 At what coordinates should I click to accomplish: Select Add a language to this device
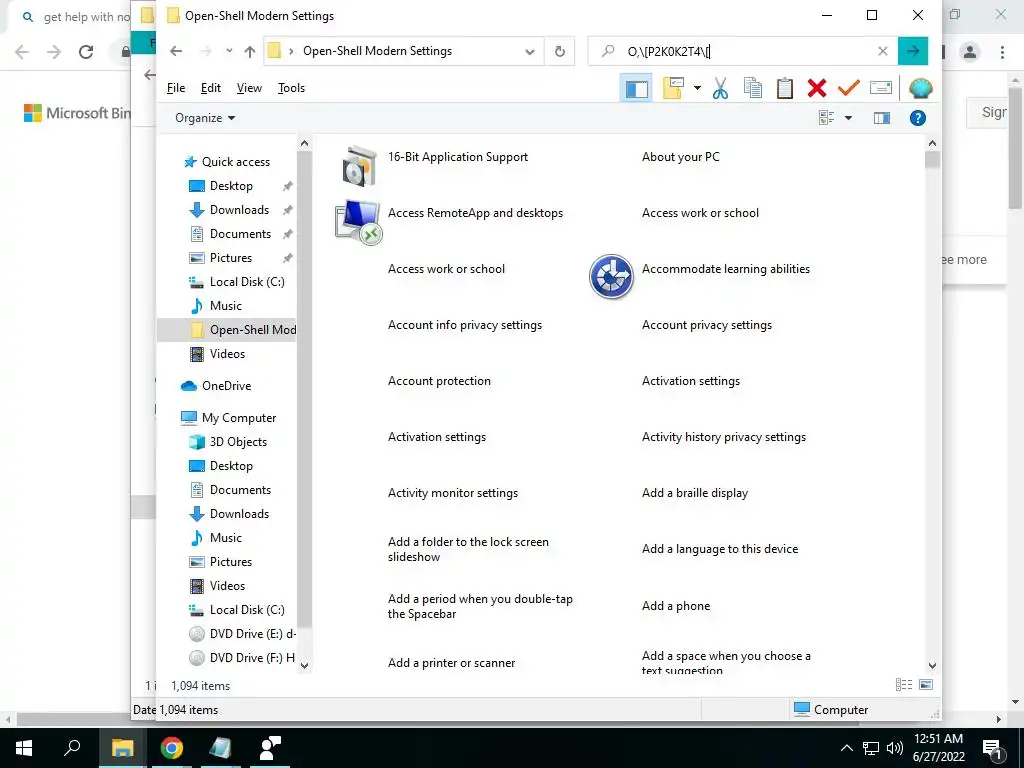click(720, 549)
